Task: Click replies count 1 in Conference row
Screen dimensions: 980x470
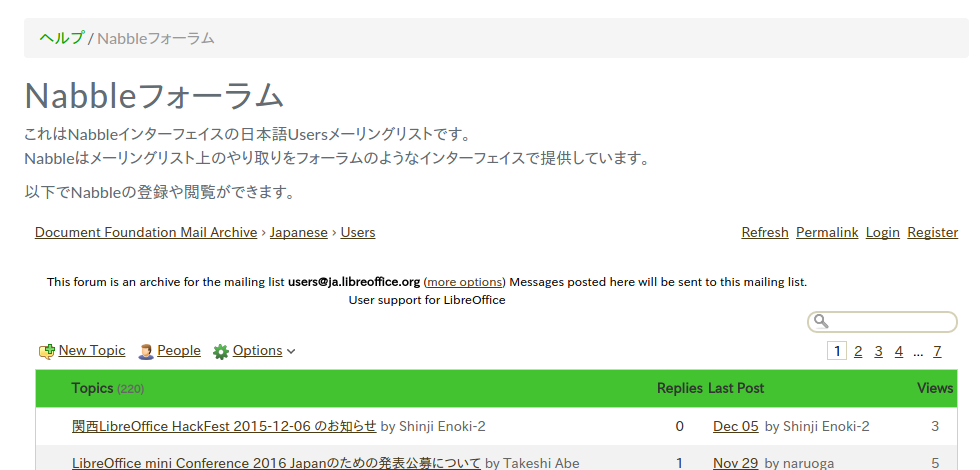Action: [679, 463]
